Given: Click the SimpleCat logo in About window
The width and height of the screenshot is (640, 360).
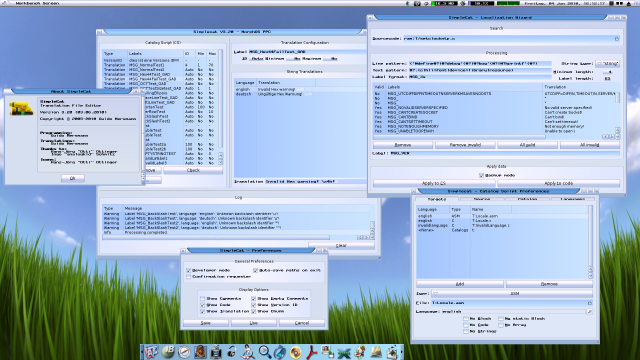Looking at the screenshot, I should point(21,108).
